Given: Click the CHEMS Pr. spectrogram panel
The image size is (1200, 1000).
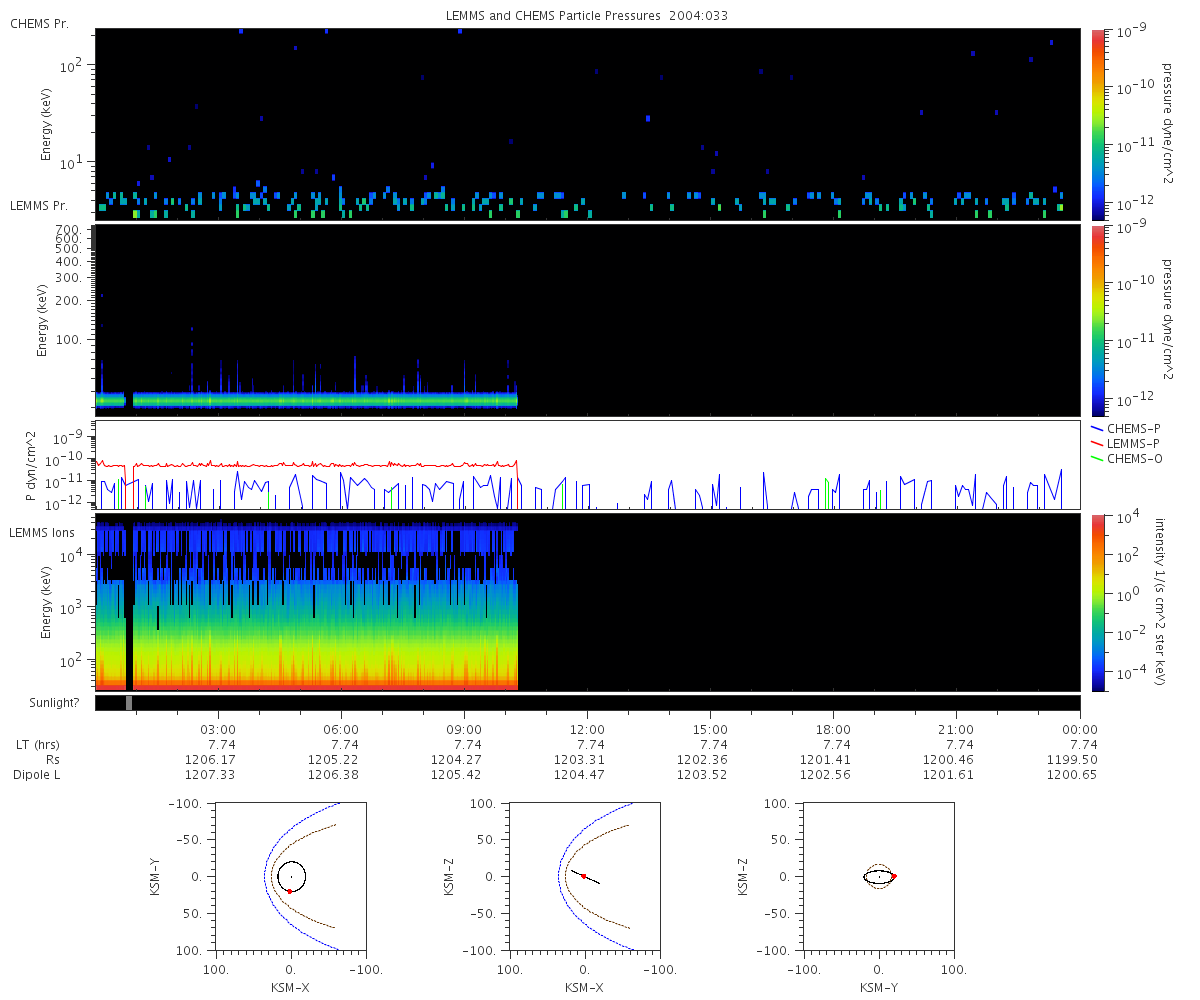Looking at the screenshot, I should [x=588, y=124].
